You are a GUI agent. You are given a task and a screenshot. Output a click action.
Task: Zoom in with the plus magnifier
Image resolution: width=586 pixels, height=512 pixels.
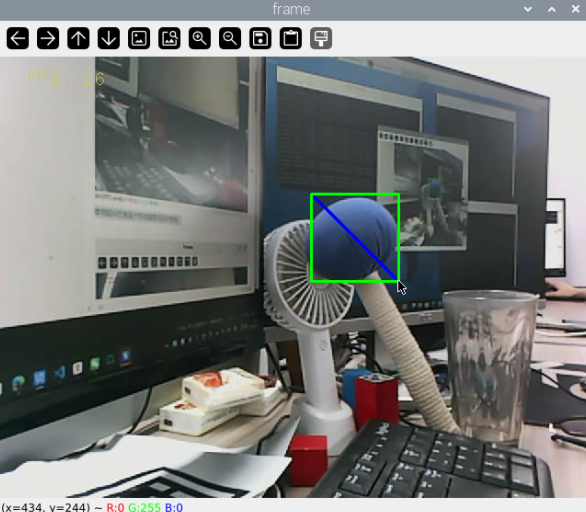tap(200, 38)
